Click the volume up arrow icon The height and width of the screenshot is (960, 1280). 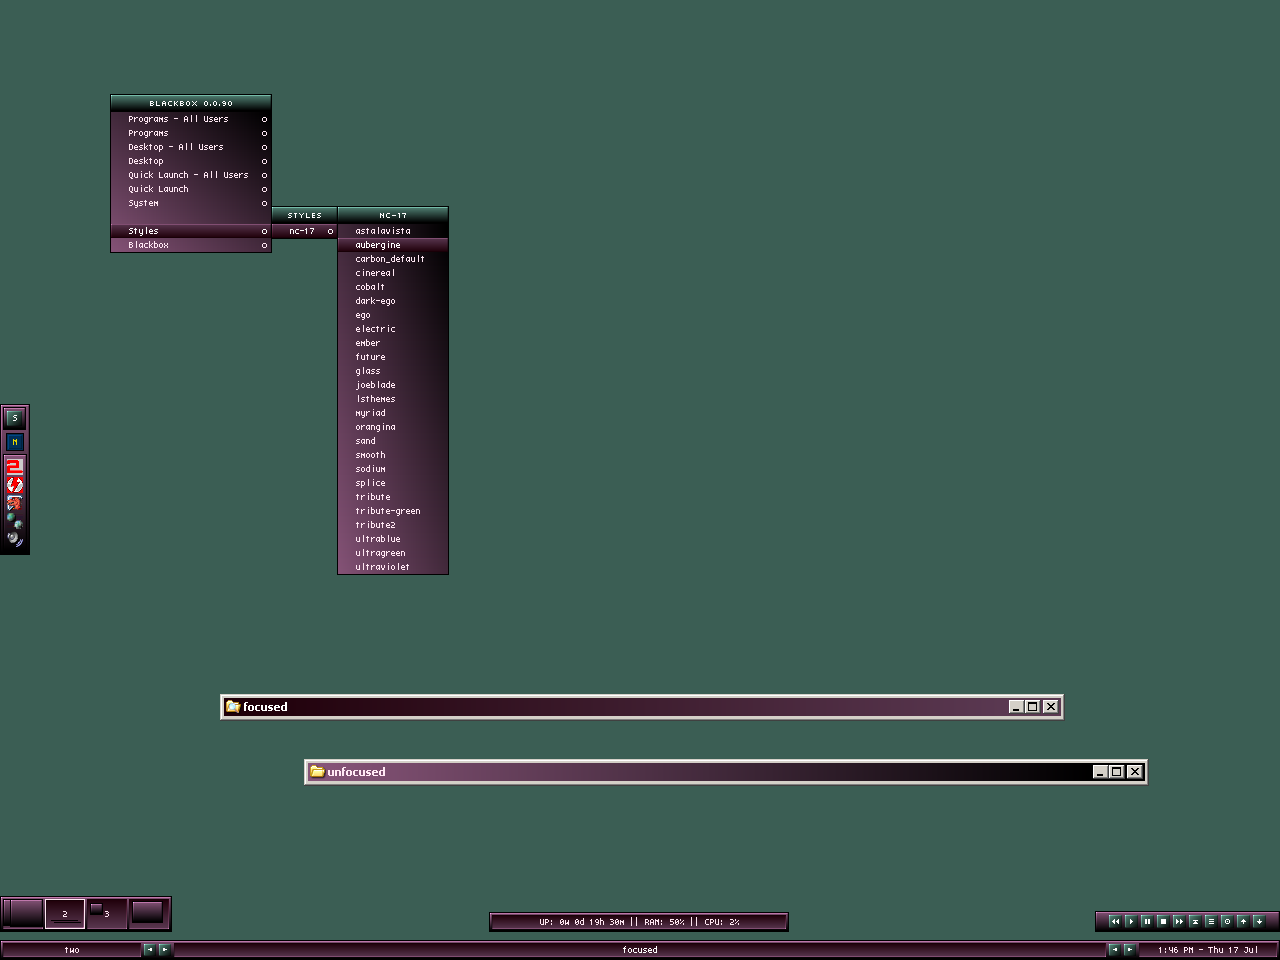[x=1243, y=921]
